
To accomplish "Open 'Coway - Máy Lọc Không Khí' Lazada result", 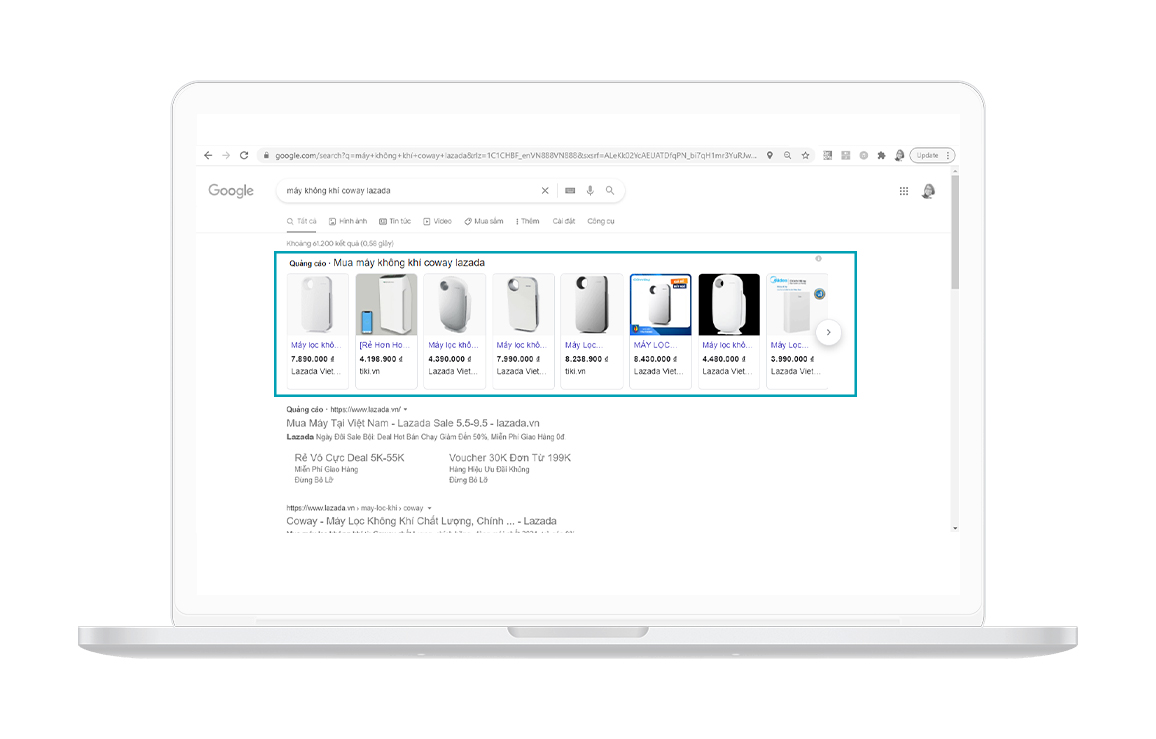I will pyautogui.click(x=421, y=521).
